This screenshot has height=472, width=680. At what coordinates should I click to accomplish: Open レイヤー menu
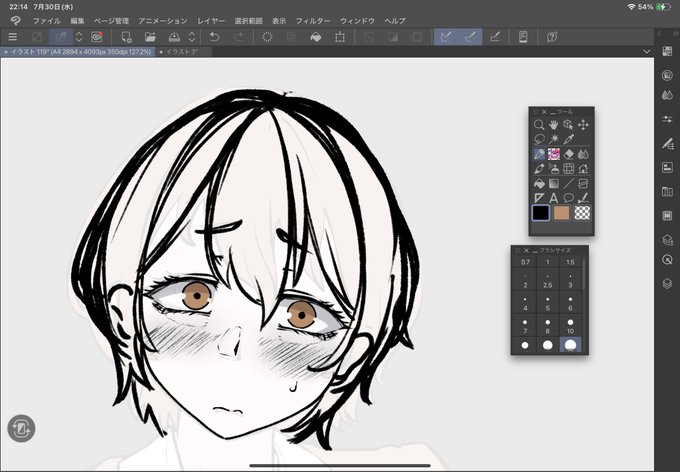[x=211, y=21]
